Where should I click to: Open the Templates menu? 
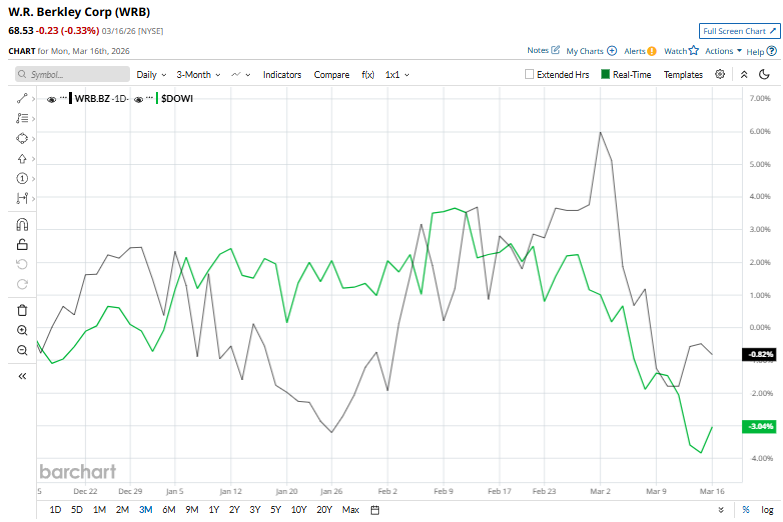point(683,74)
